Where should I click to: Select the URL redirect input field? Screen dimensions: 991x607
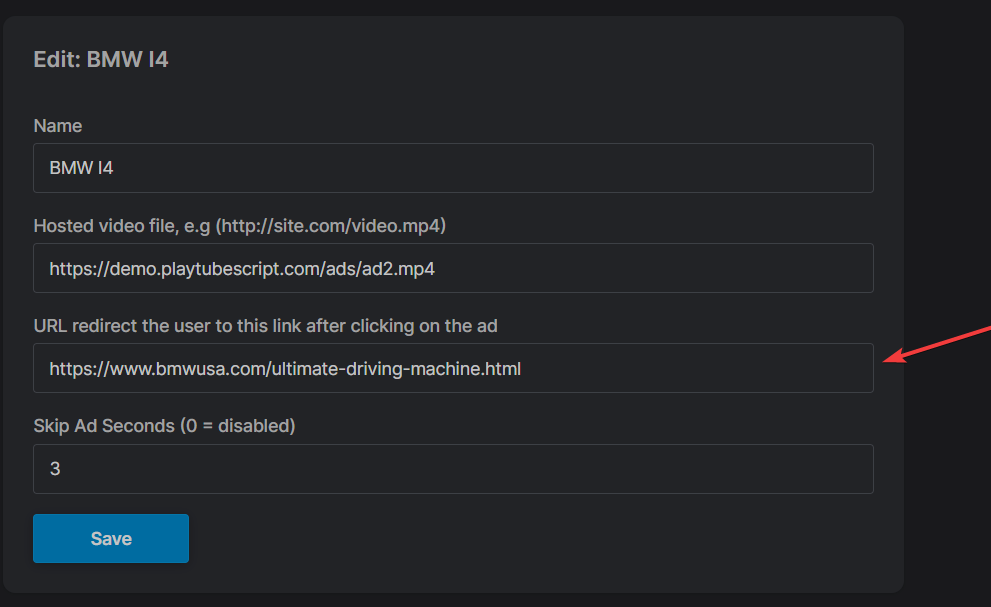click(453, 369)
